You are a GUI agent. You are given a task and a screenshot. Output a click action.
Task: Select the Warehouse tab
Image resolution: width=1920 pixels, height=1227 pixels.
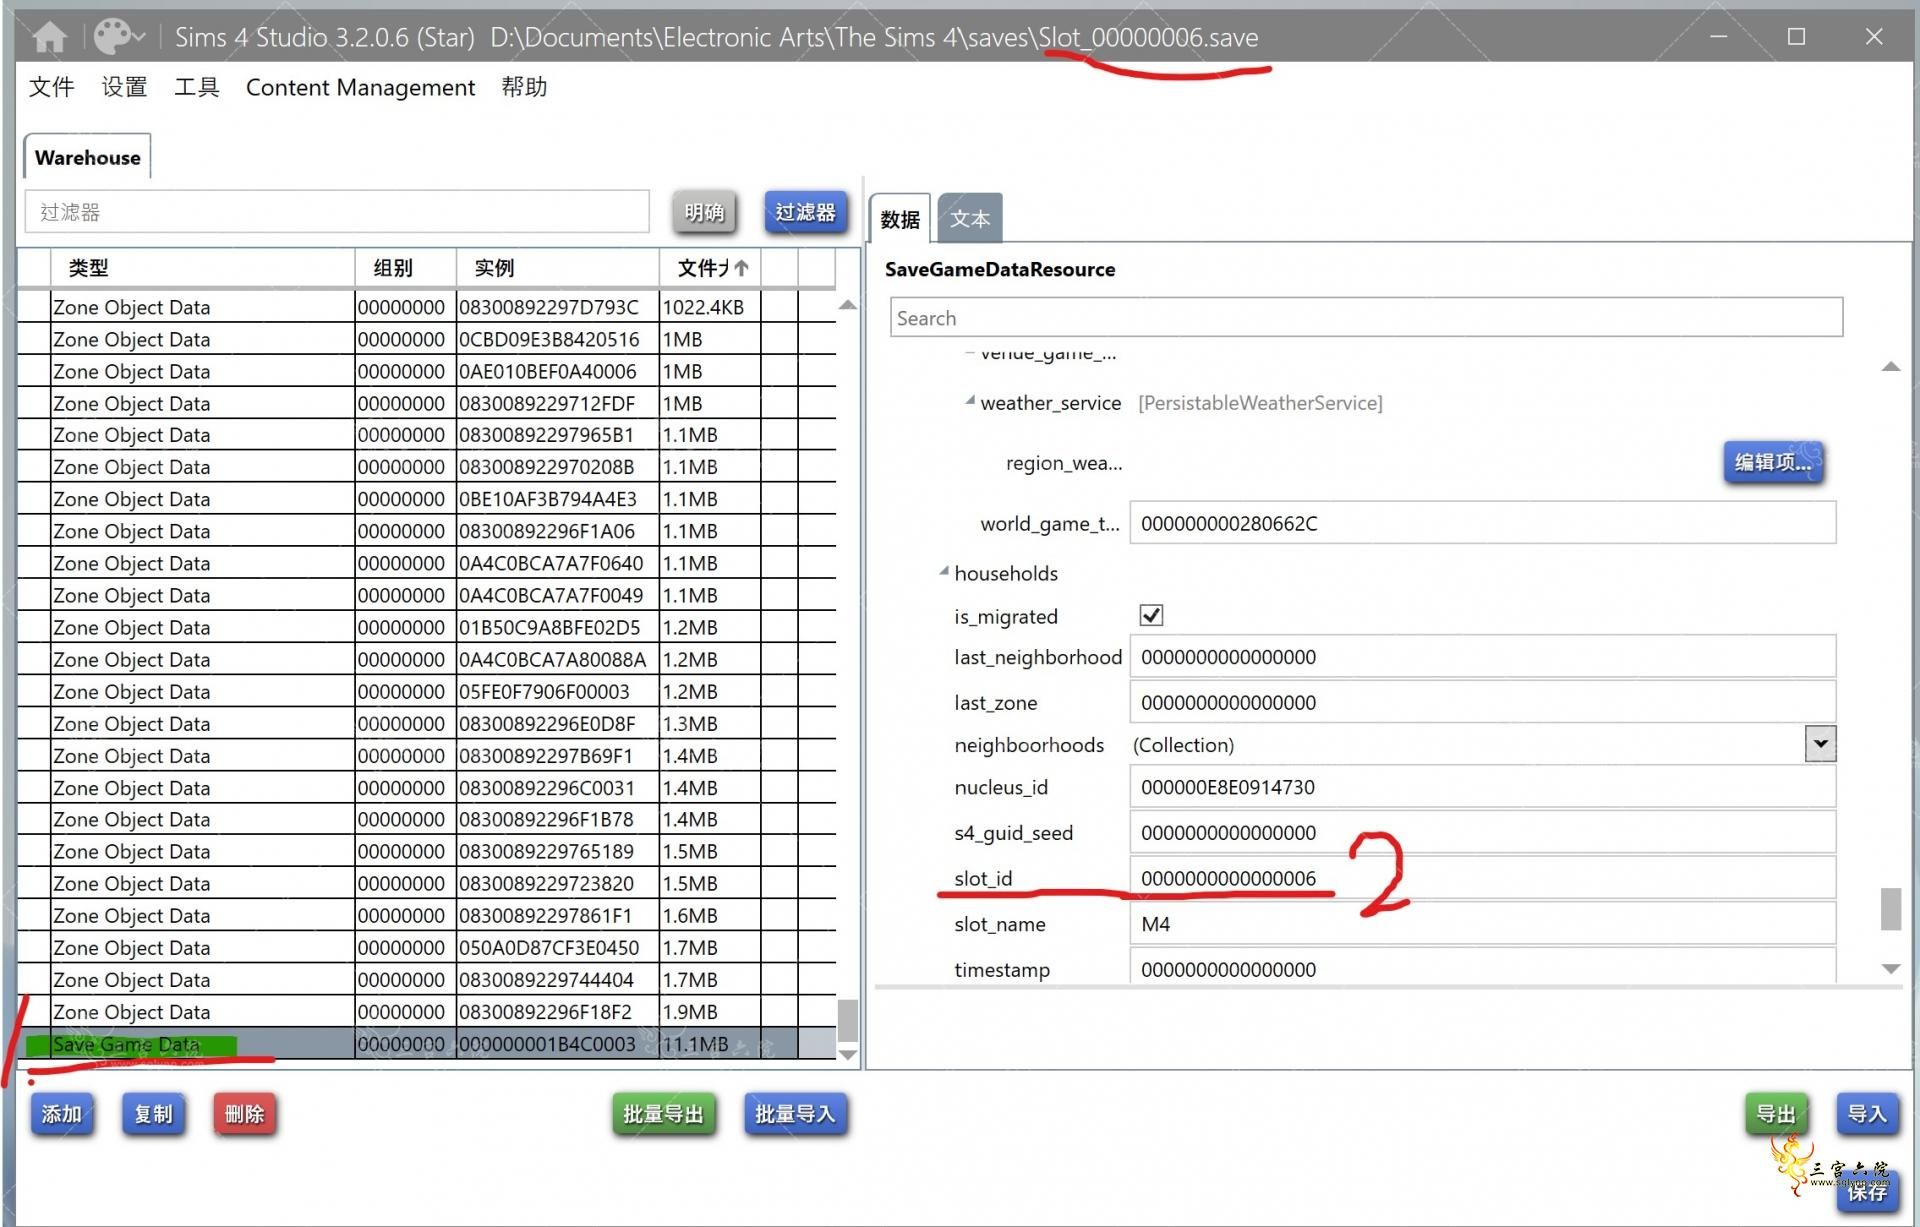(x=88, y=157)
